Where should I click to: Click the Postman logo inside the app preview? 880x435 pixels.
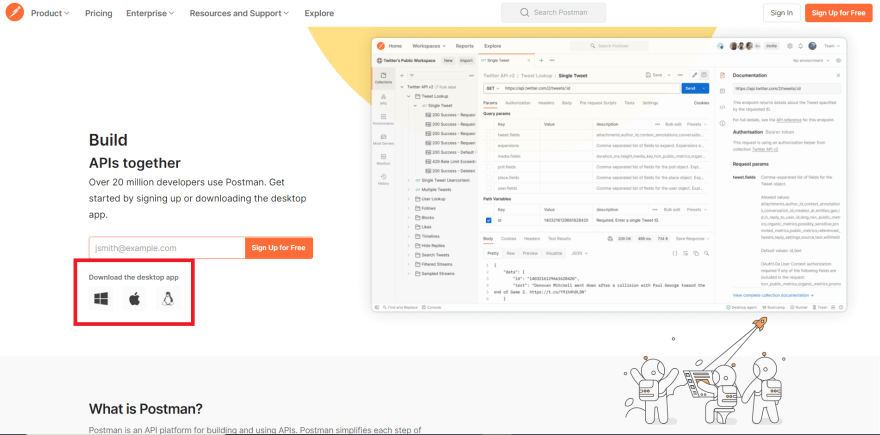(x=381, y=46)
